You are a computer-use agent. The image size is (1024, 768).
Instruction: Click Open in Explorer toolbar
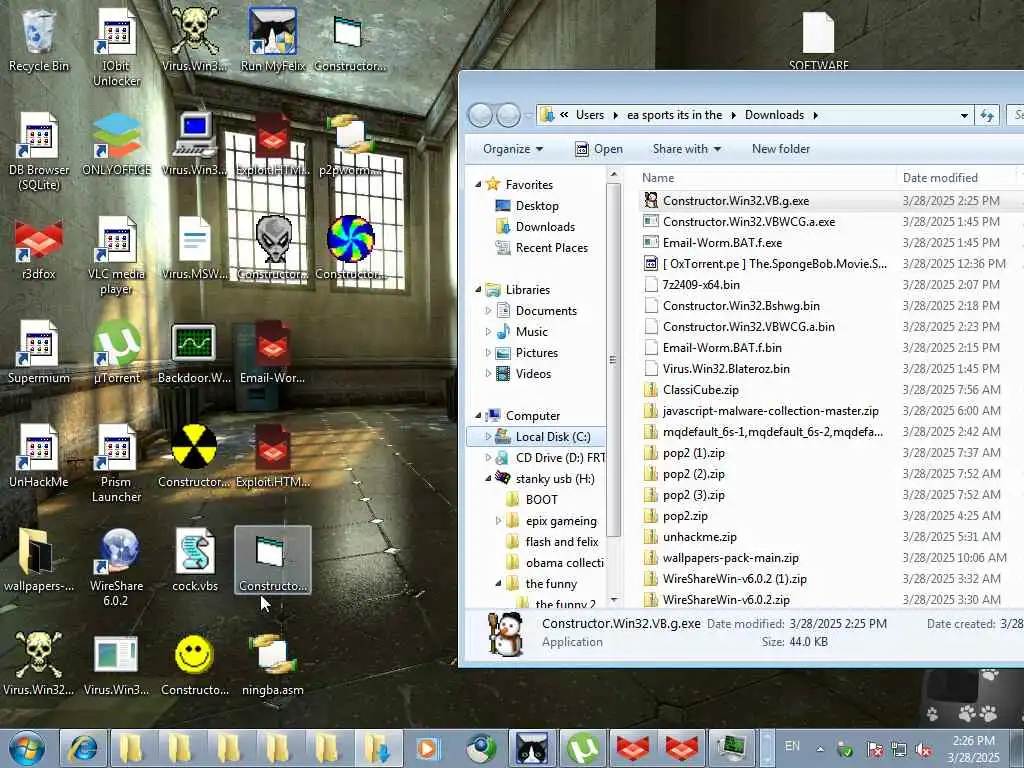pos(599,149)
